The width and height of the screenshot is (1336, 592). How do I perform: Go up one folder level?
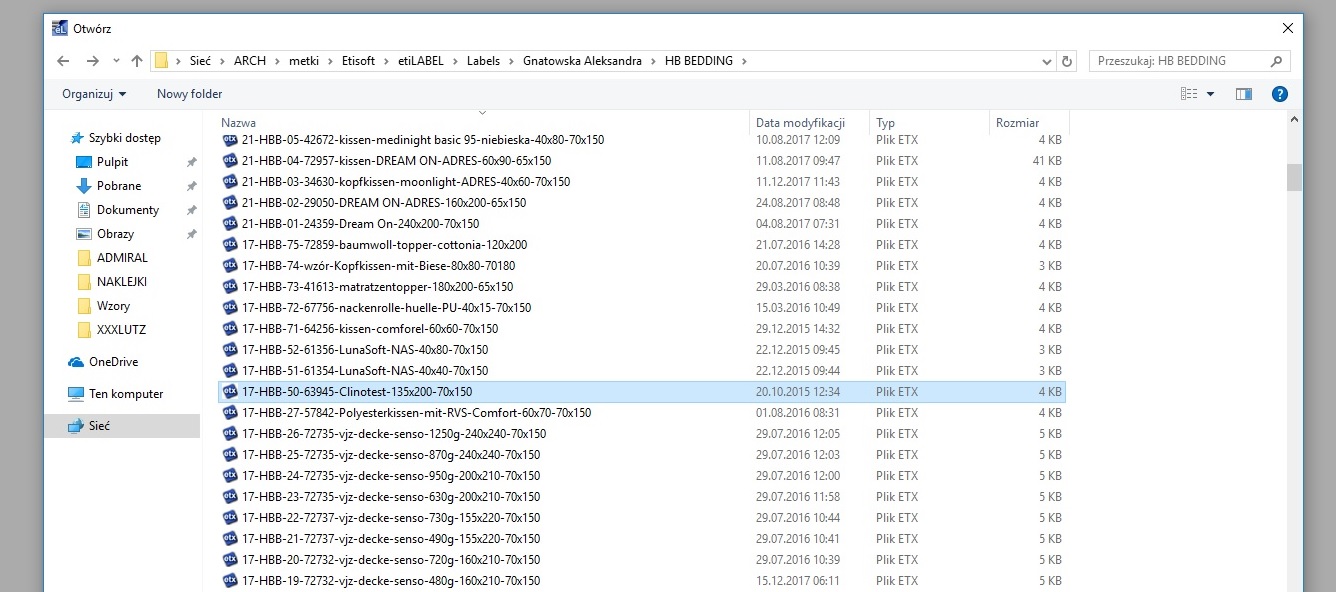click(137, 61)
